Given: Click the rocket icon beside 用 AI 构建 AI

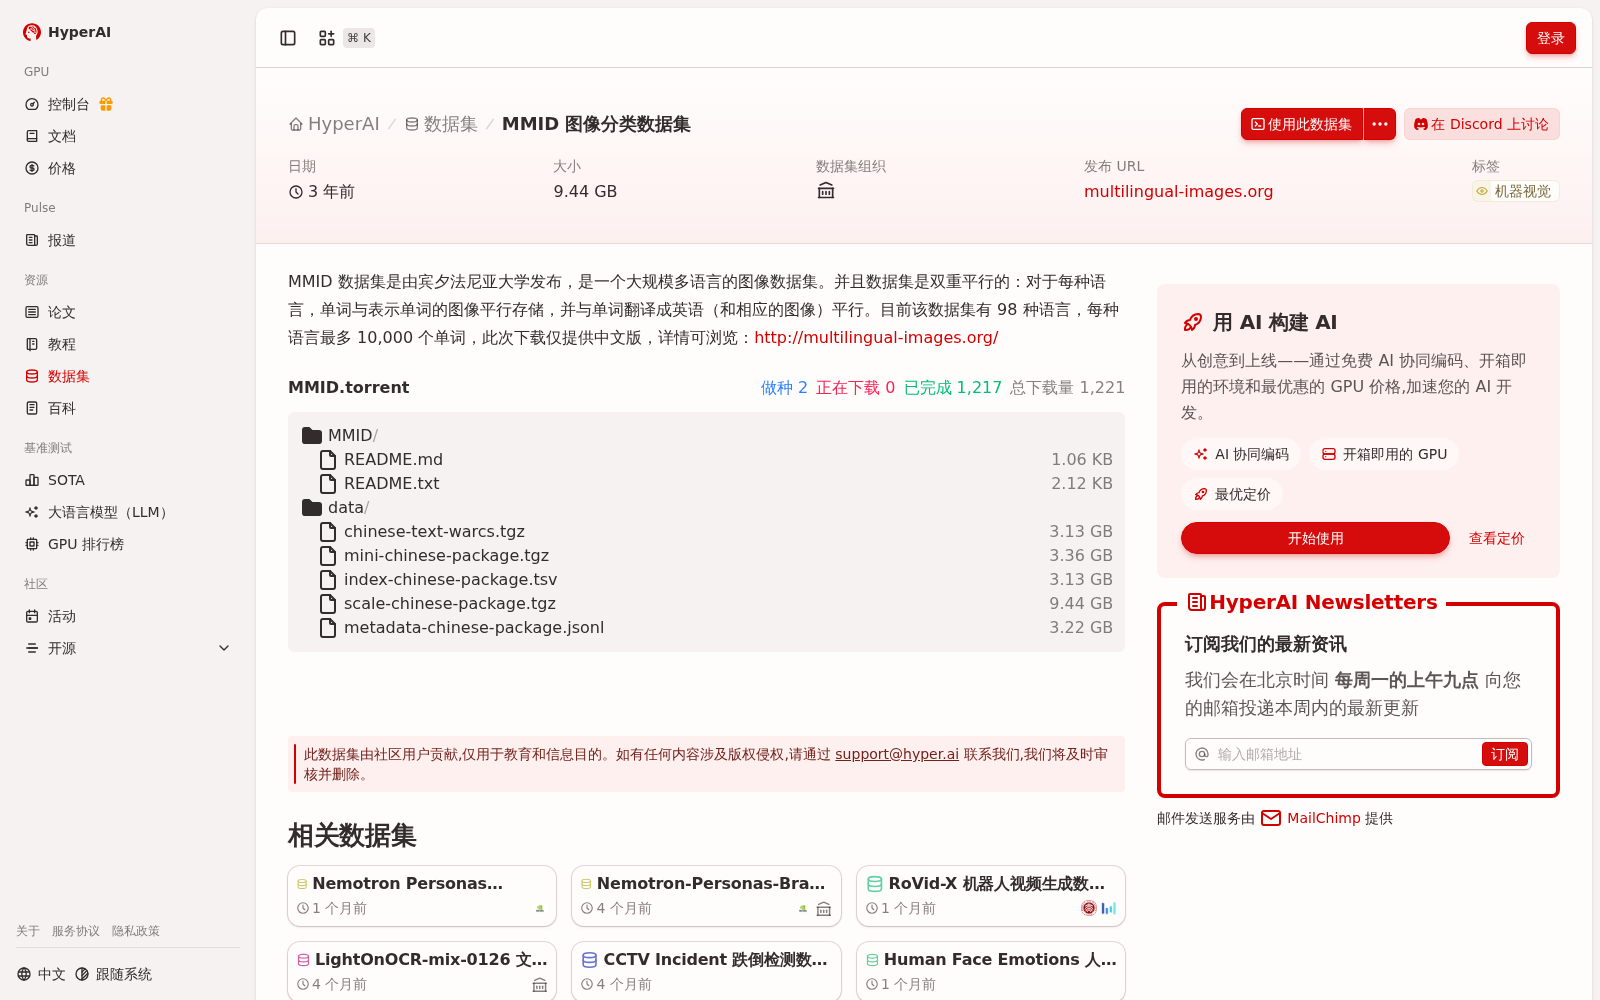Looking at the screenshot, I should (1193, 322).
